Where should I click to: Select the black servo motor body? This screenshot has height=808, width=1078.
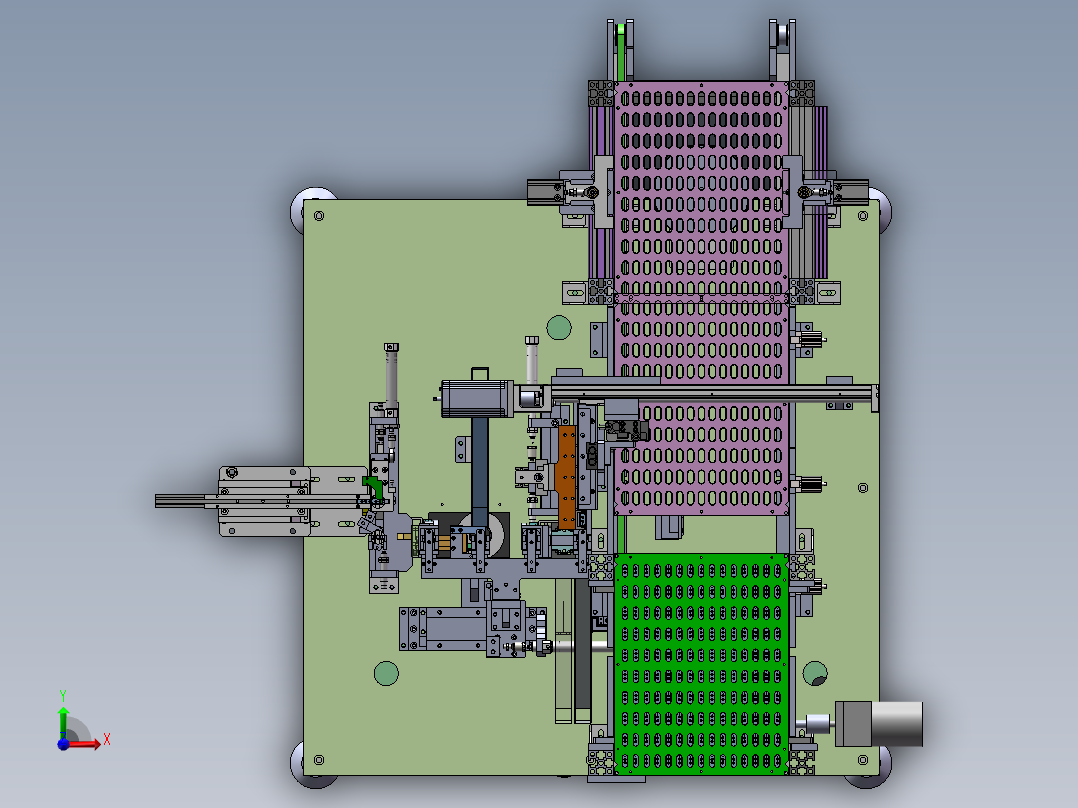coord(476,399)
